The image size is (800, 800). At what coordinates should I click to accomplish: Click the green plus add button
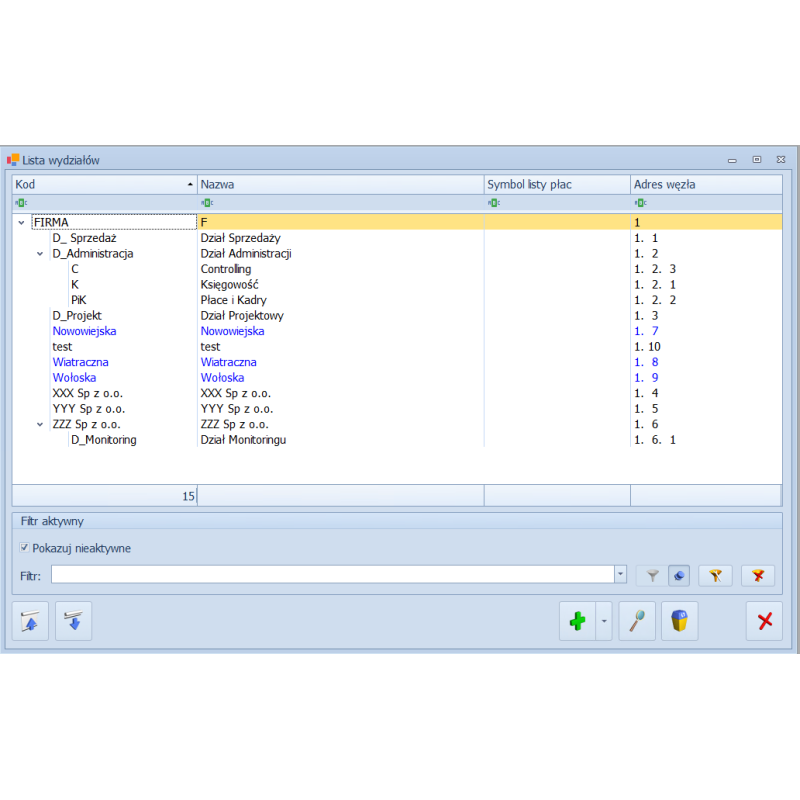(577, 621)
